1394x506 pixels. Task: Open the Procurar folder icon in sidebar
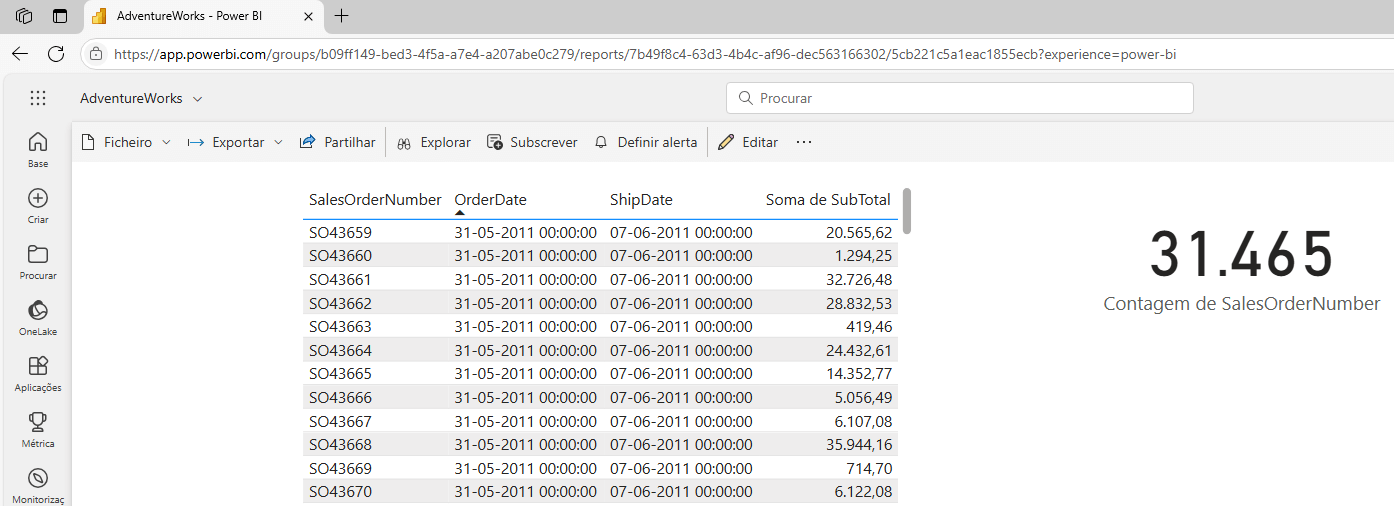[x=38, y=254]
